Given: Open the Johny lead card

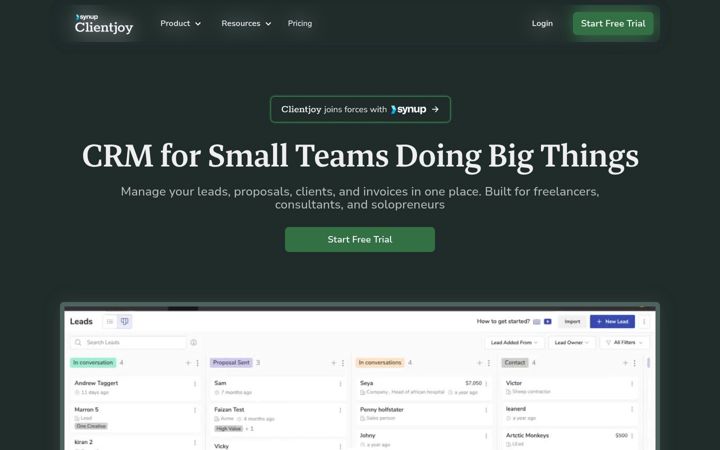Looking at the screenshot, I should pyautogui.click(x=423, y=439).
